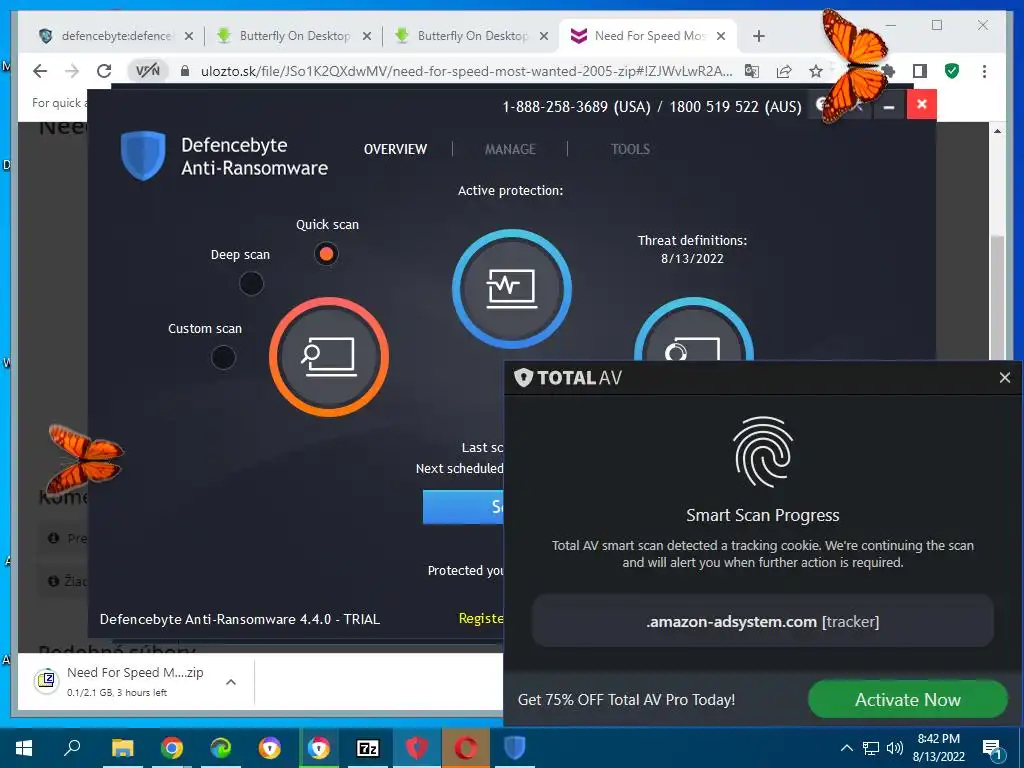This screenshot has width=1024, height=768.
Task: Select the Quick scan option
Action: point(326,253)
